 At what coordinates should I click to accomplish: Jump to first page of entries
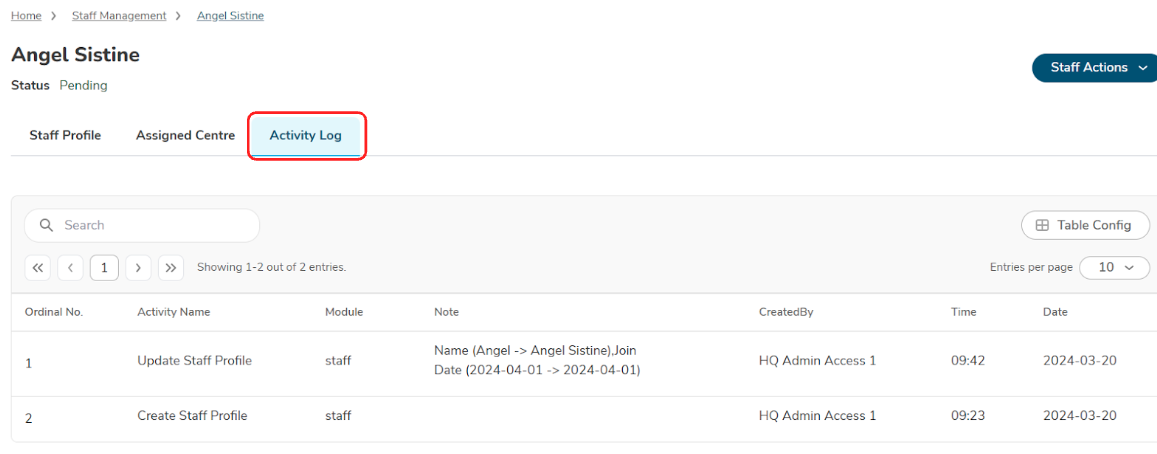[x=38, y=268]
